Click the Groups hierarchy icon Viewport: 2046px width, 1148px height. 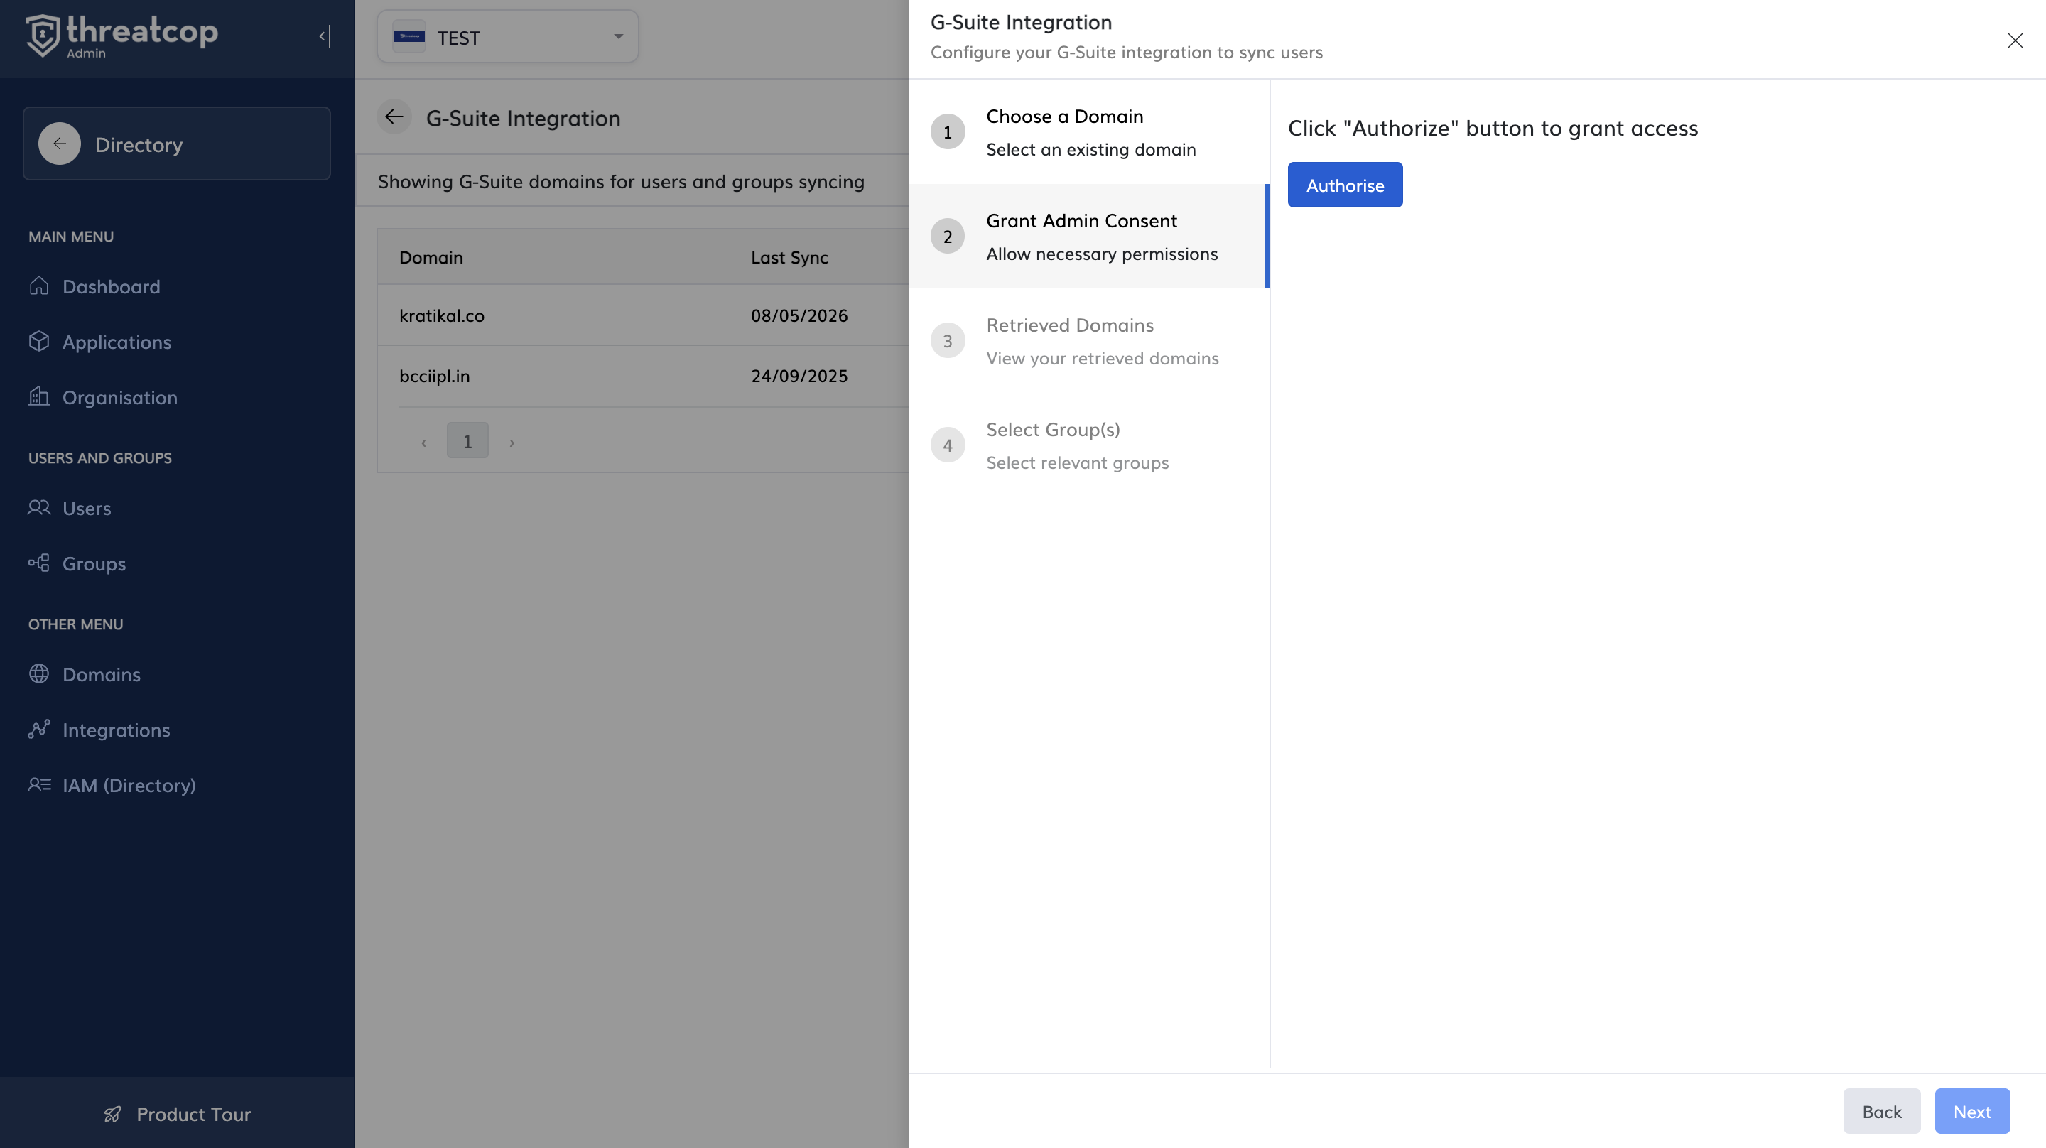[39, 563]
